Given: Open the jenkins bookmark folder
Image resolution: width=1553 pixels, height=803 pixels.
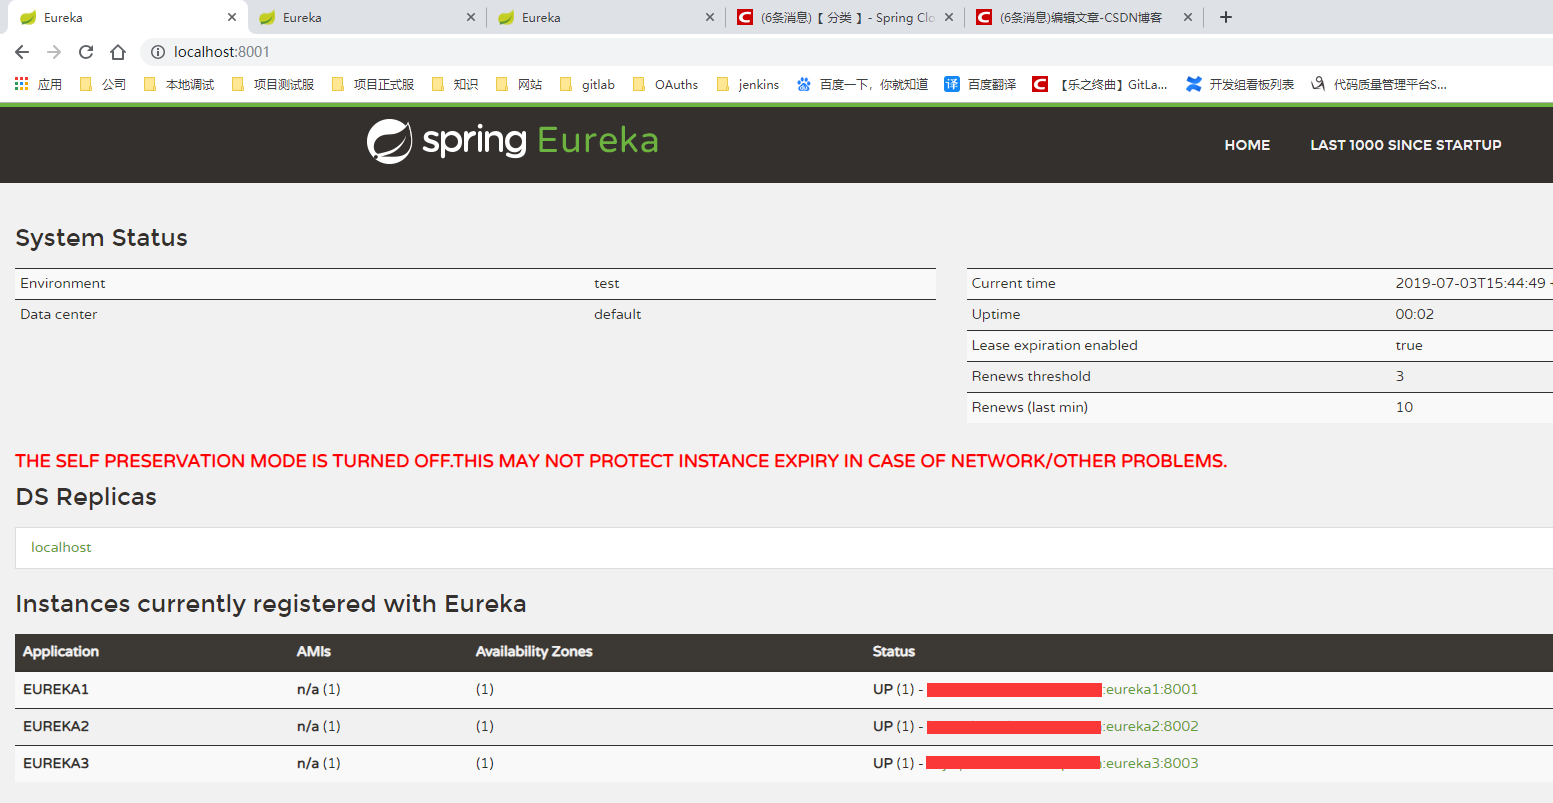Looking at the screenshot, I should 747,84.
